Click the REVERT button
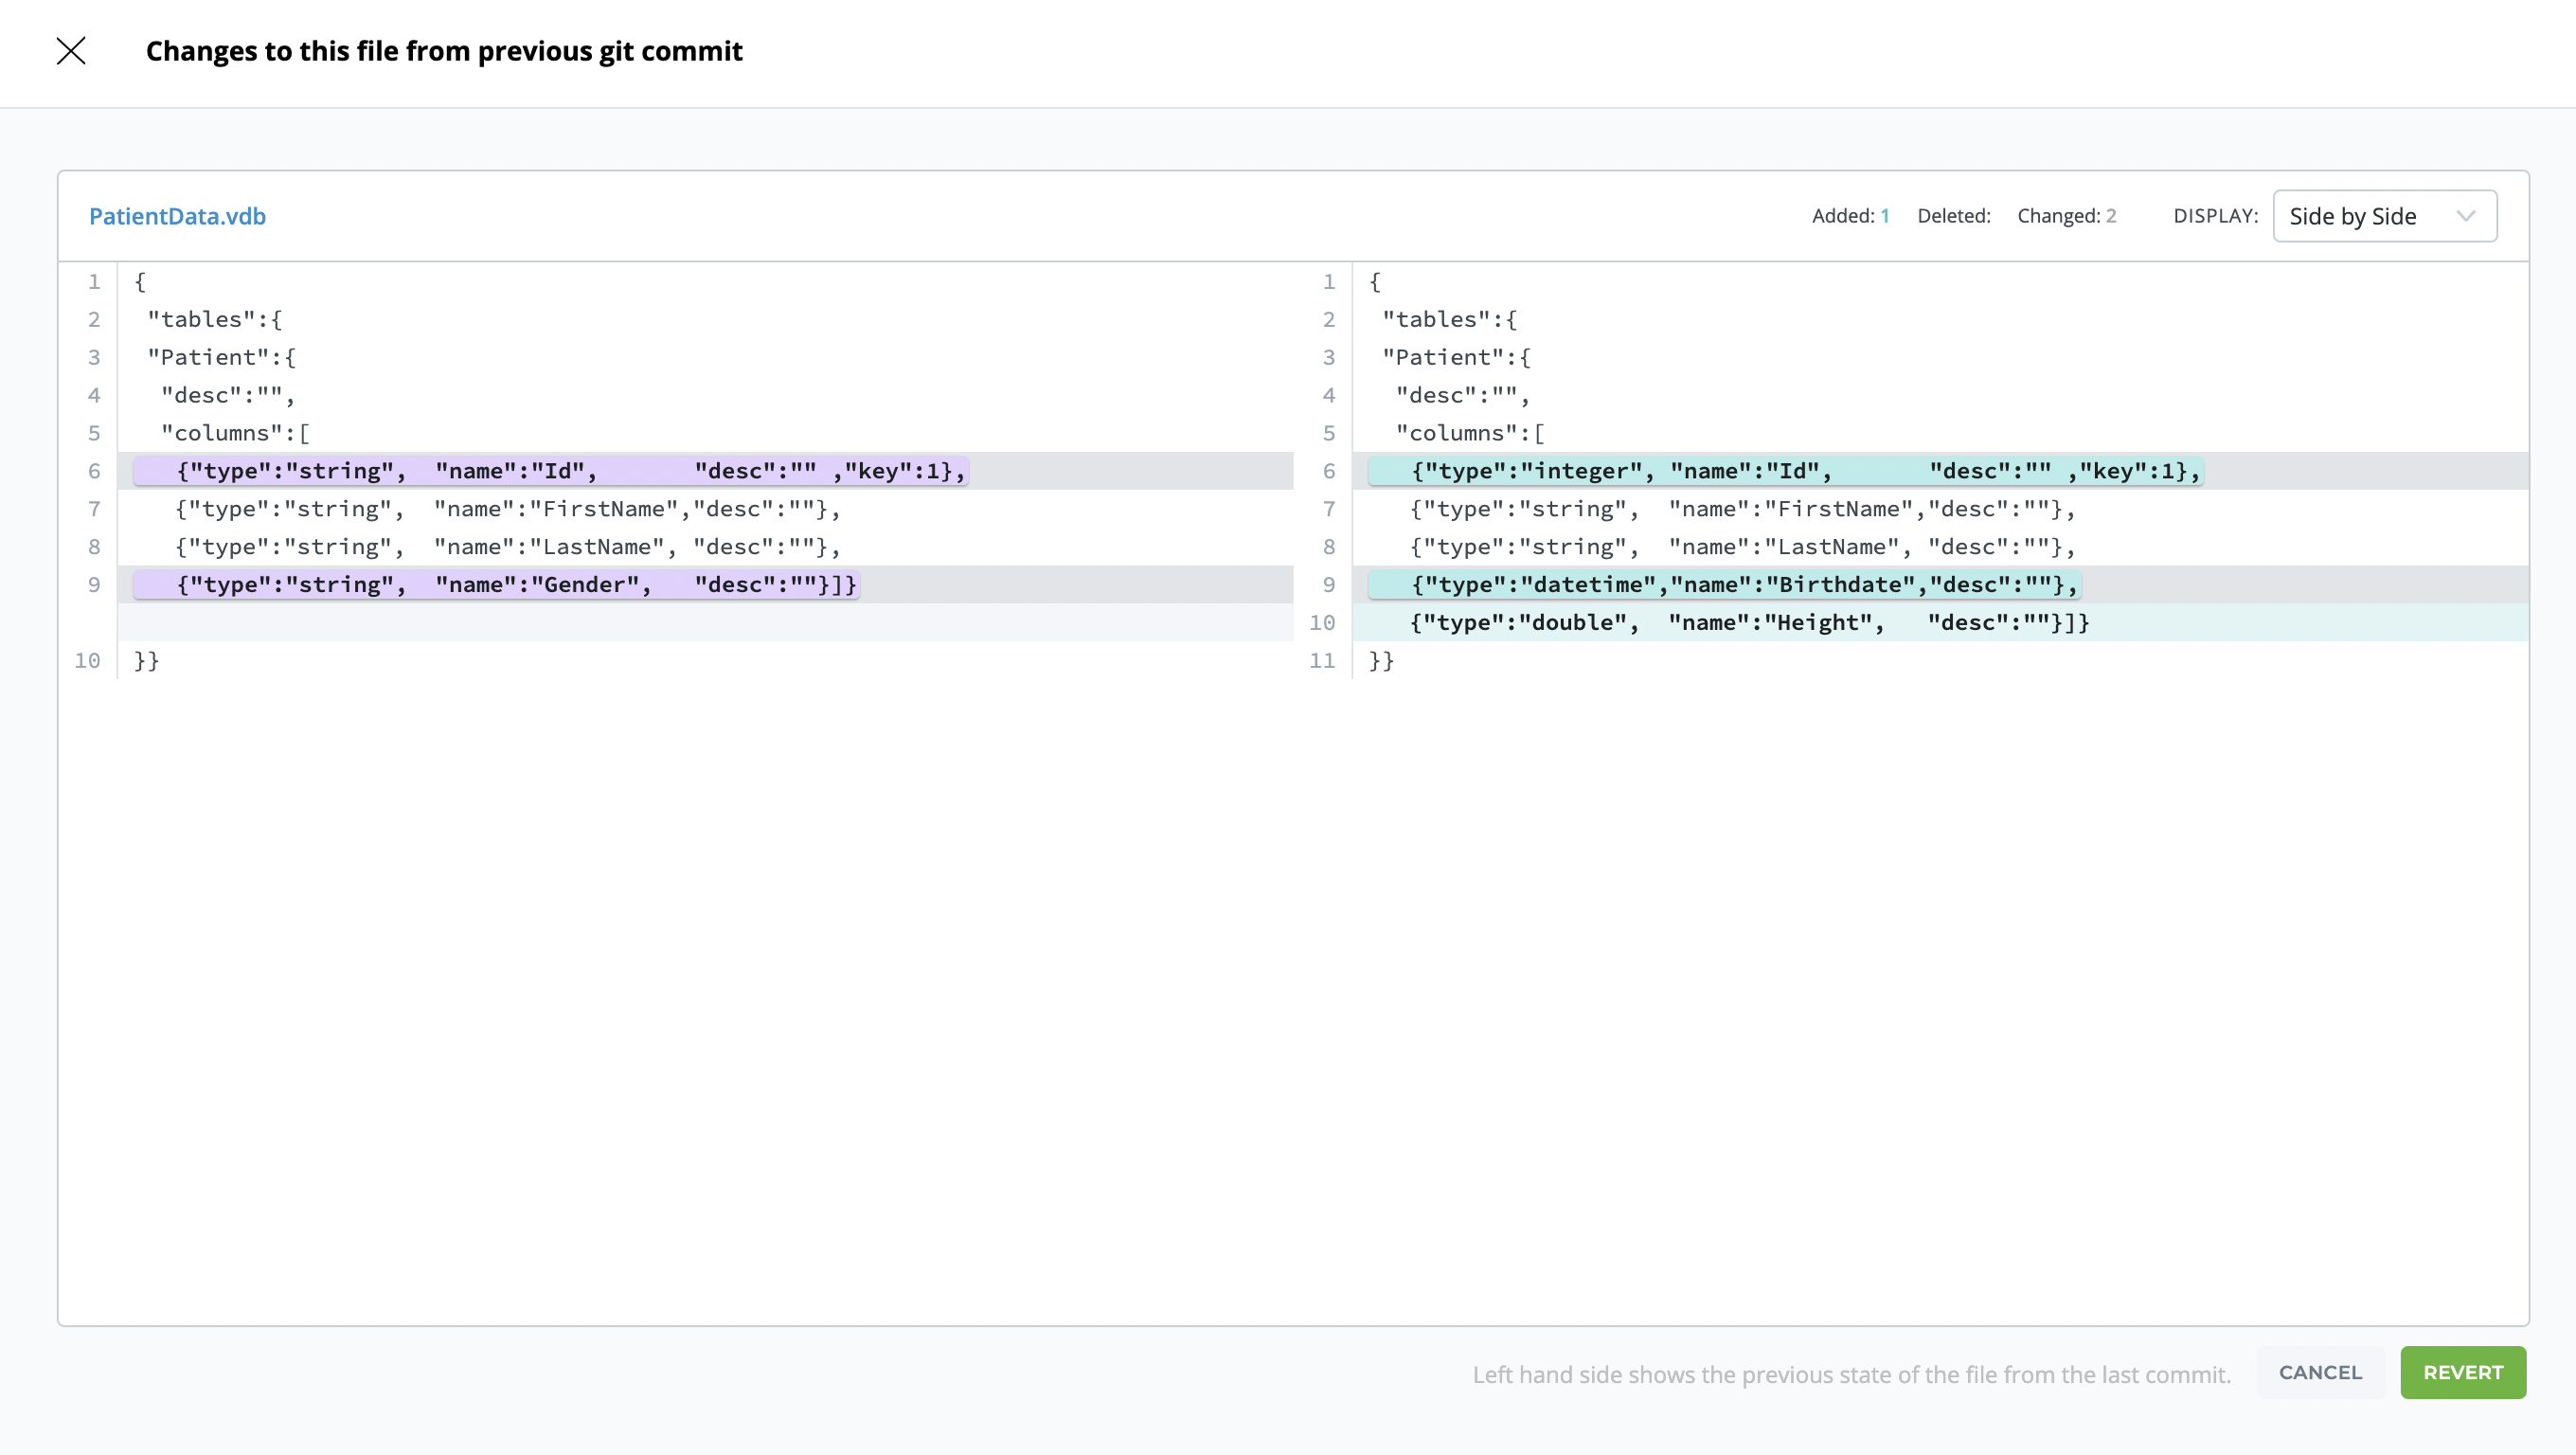This screenshot has height=1455, width=2576. (x=2462, y=1372)
